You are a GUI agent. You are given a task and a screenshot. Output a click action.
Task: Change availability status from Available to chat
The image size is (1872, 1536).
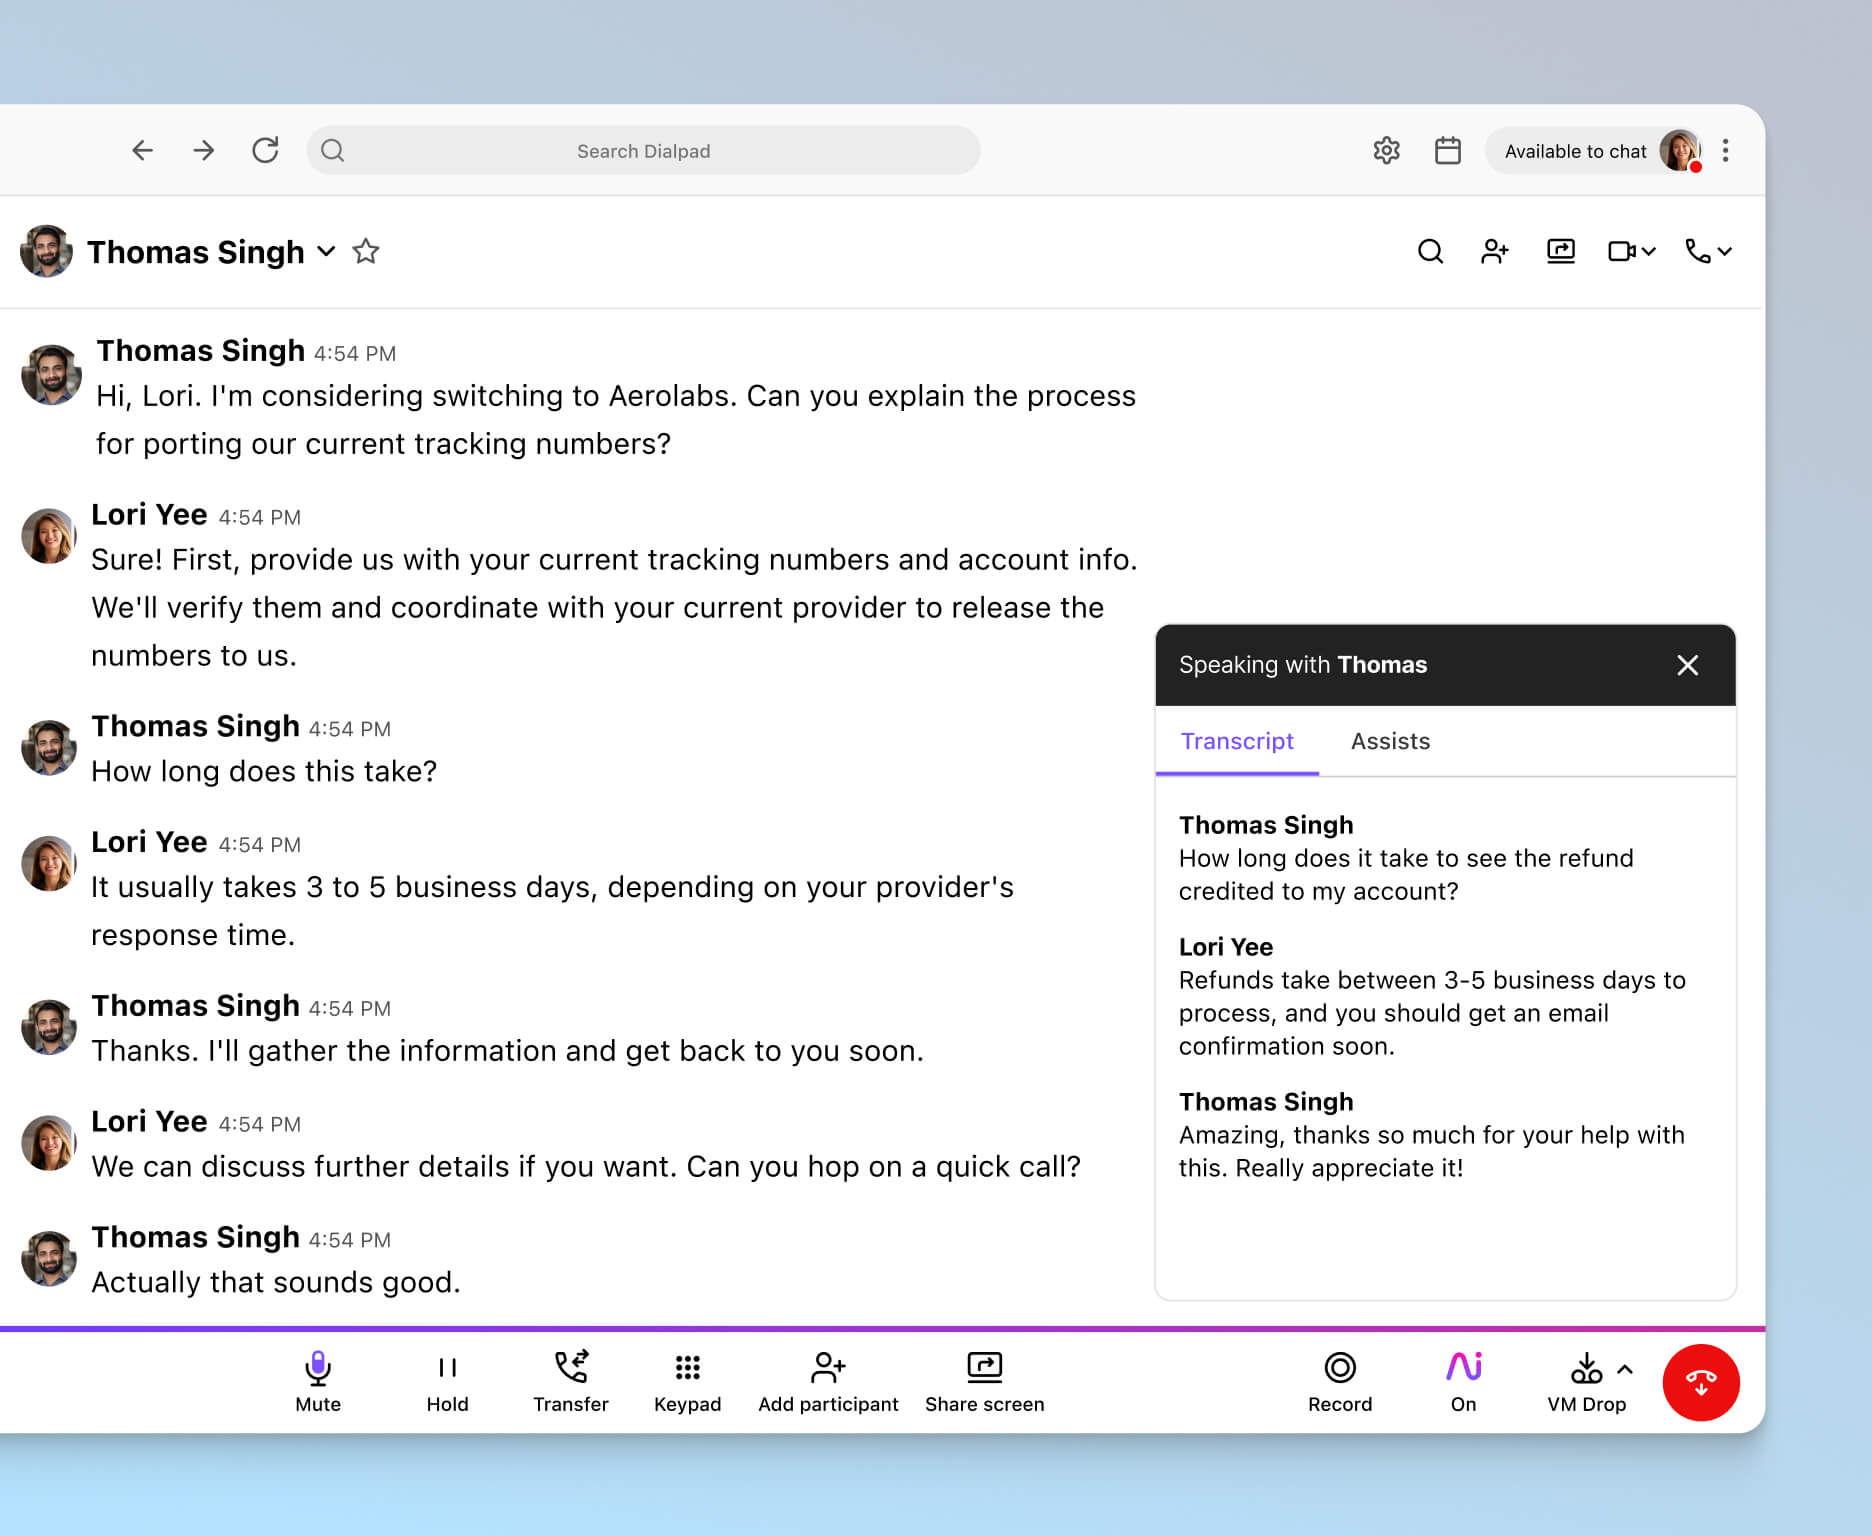coord(1577,150)
